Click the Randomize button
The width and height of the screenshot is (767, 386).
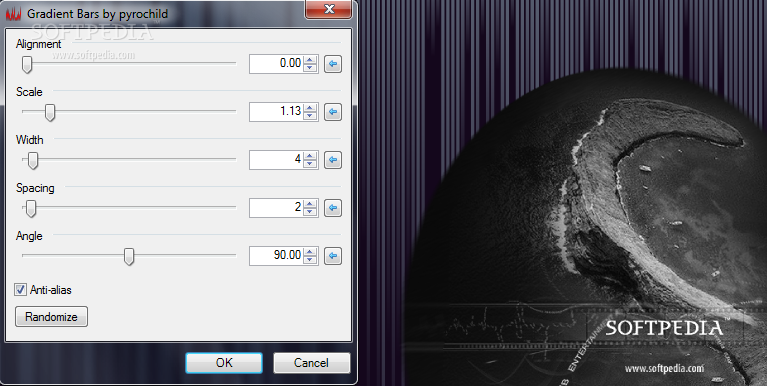(x=51, y=317)
